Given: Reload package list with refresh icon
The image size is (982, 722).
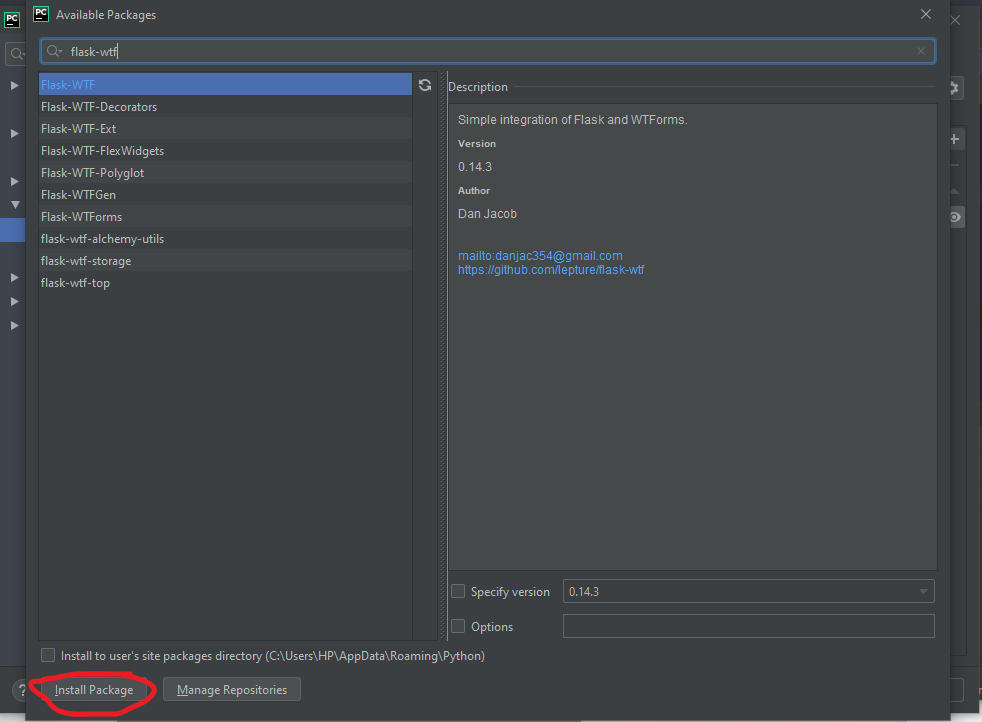Looking at the screenshot, I should pos(425,85).
